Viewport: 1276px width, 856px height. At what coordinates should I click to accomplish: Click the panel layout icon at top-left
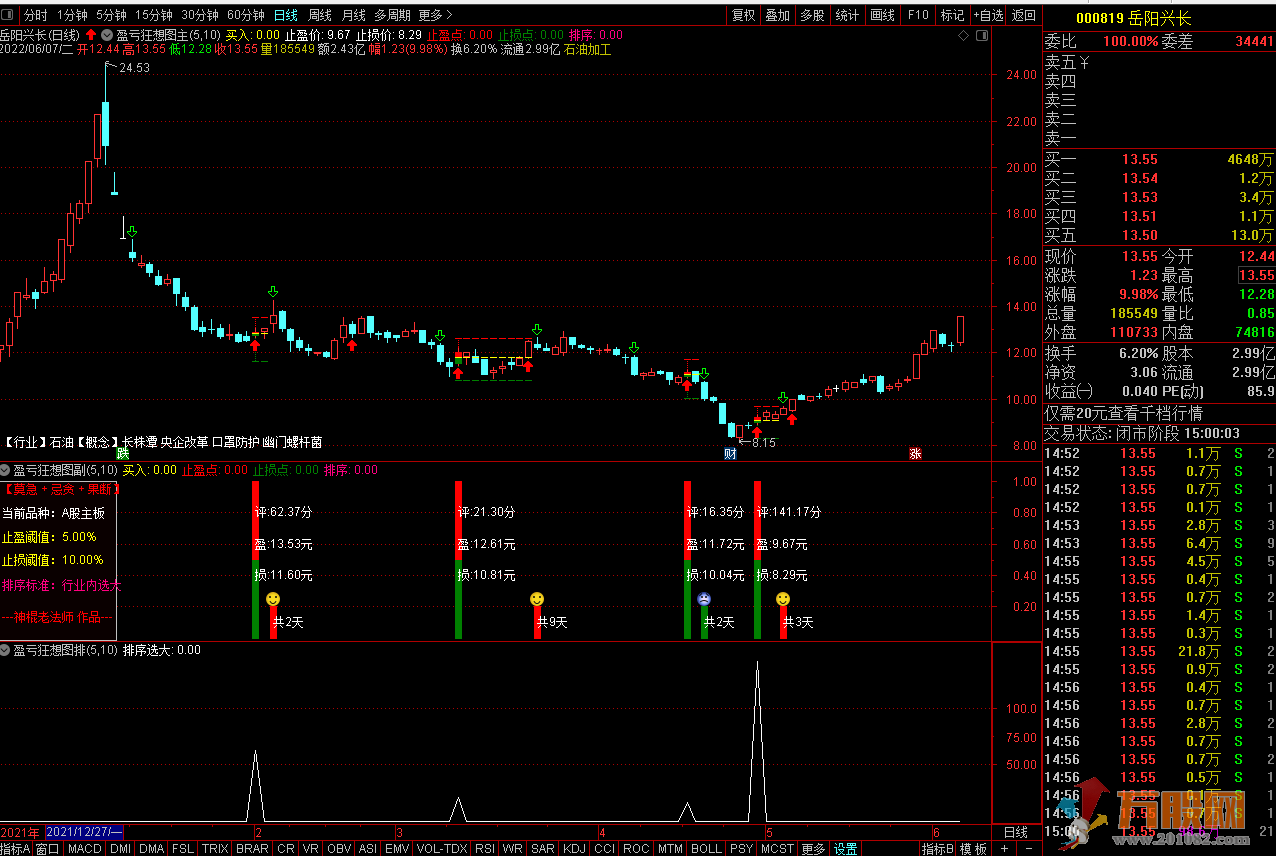(9, 15)
